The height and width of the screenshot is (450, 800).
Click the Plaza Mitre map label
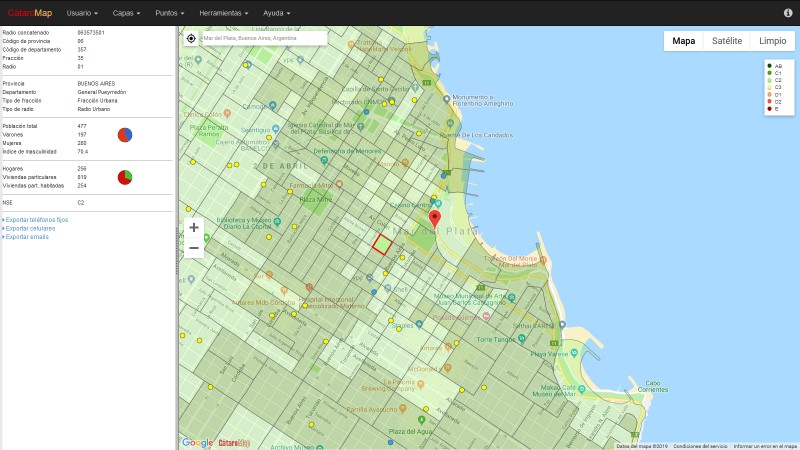[316, 199]
